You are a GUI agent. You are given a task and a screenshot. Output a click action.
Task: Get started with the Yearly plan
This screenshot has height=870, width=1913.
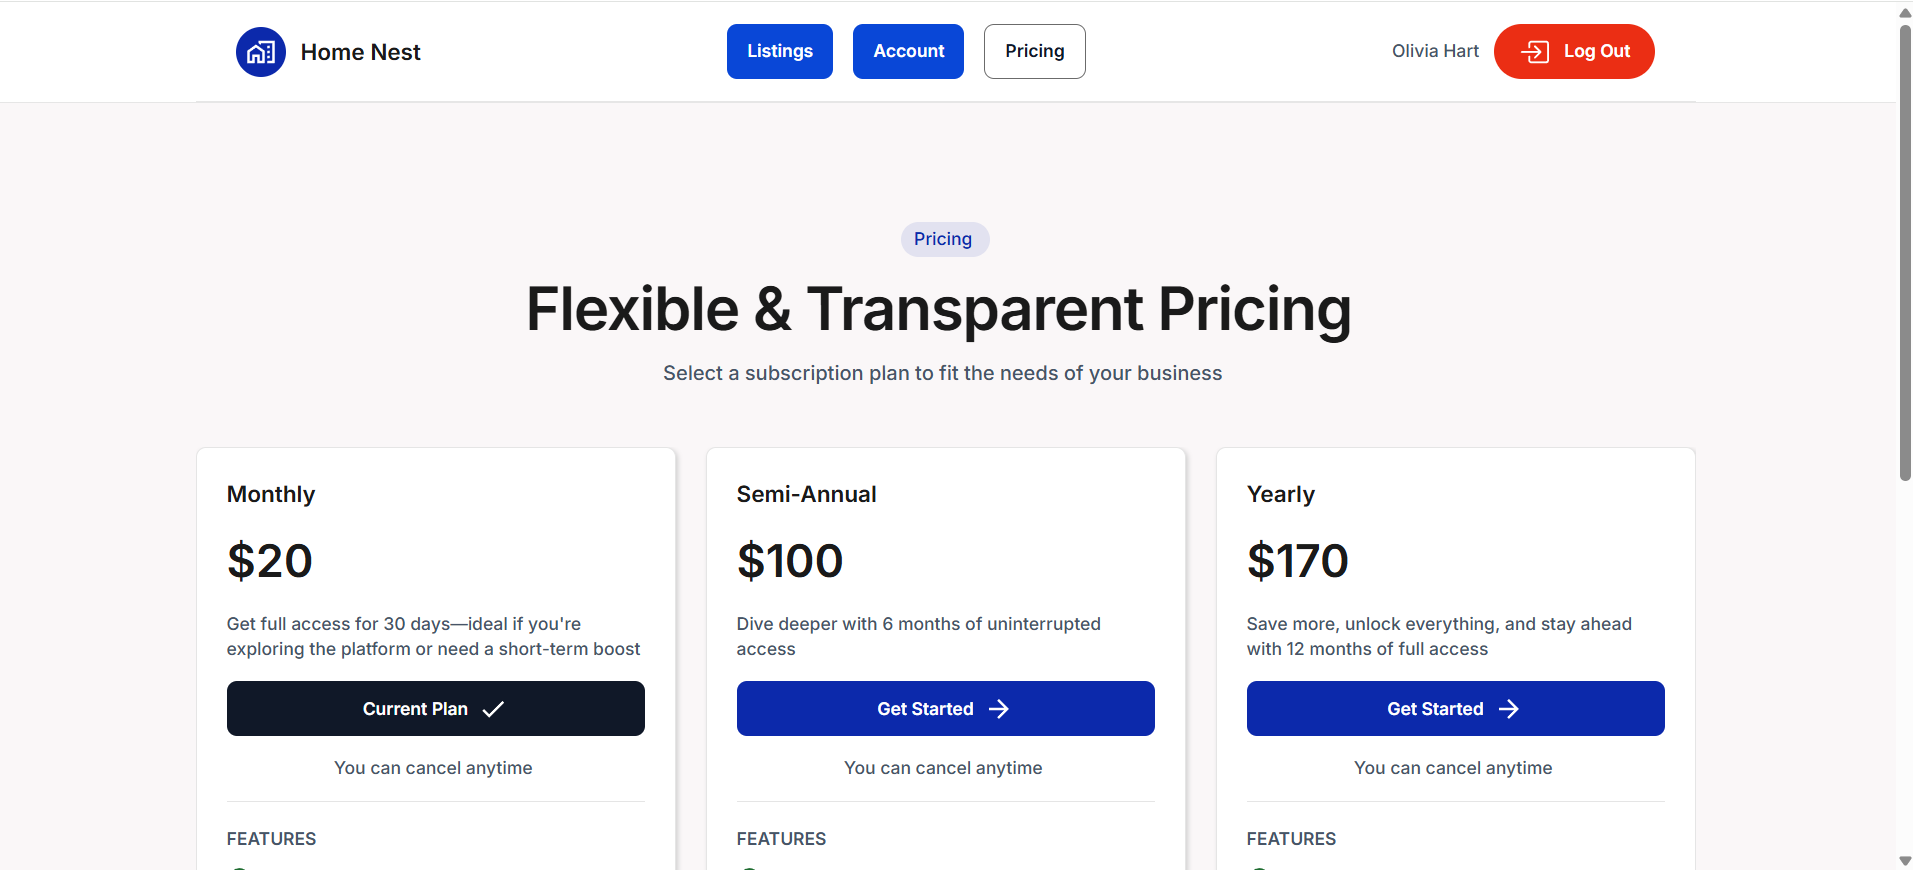pyautogui.click(x=1456, y=709)
